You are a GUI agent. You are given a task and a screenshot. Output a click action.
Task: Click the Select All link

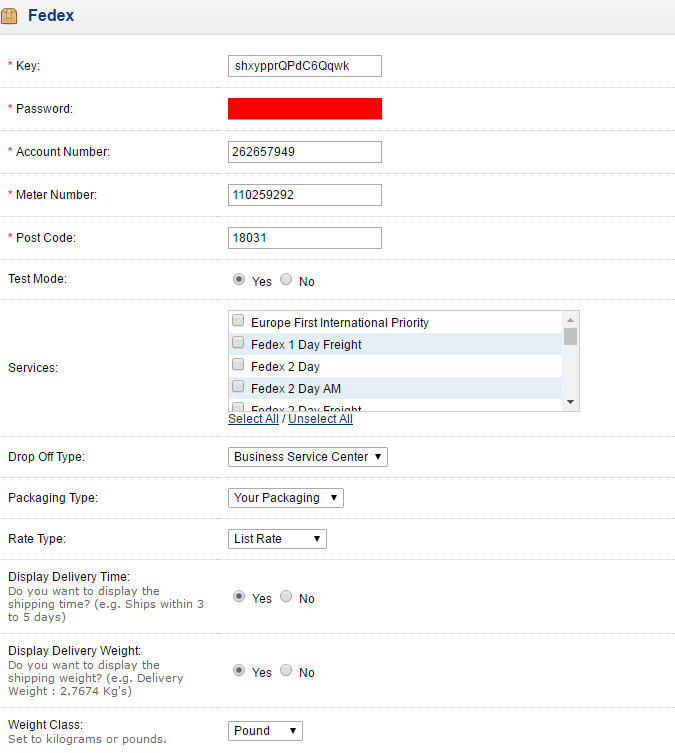[x=253, y=419]
